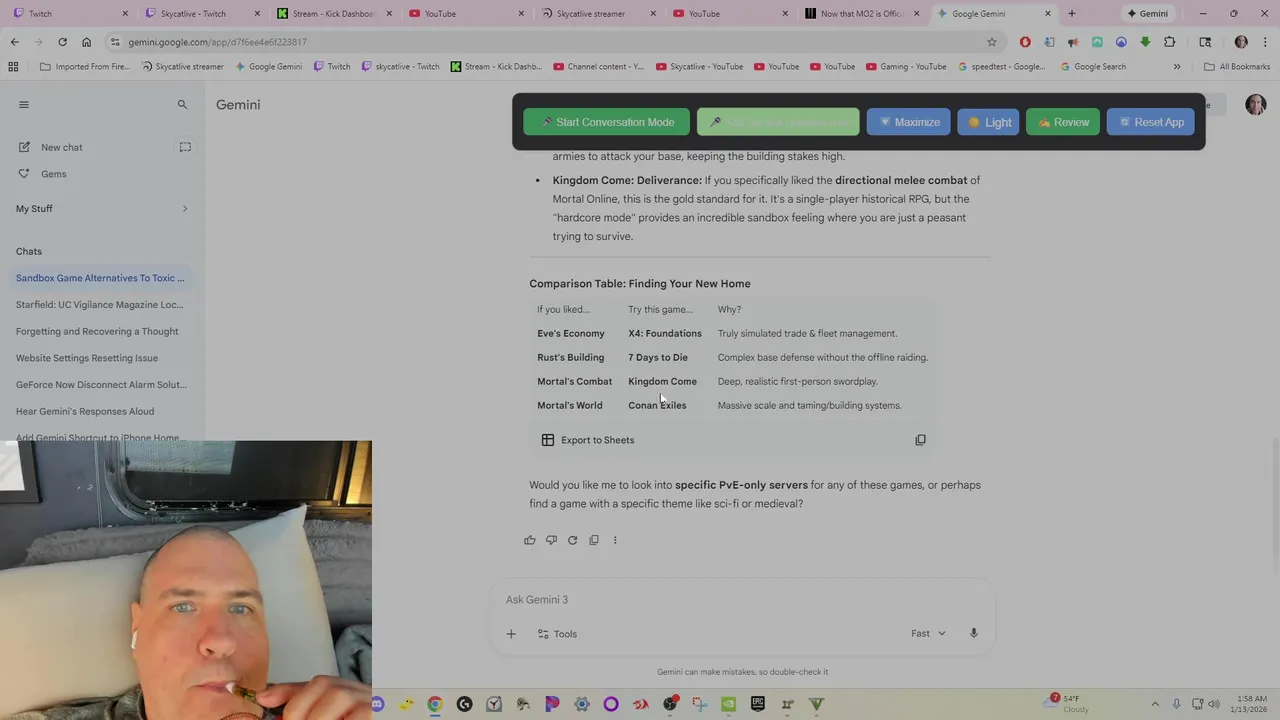
Task: Toggle the Light theme button
Action: click(x=988, y=122)
